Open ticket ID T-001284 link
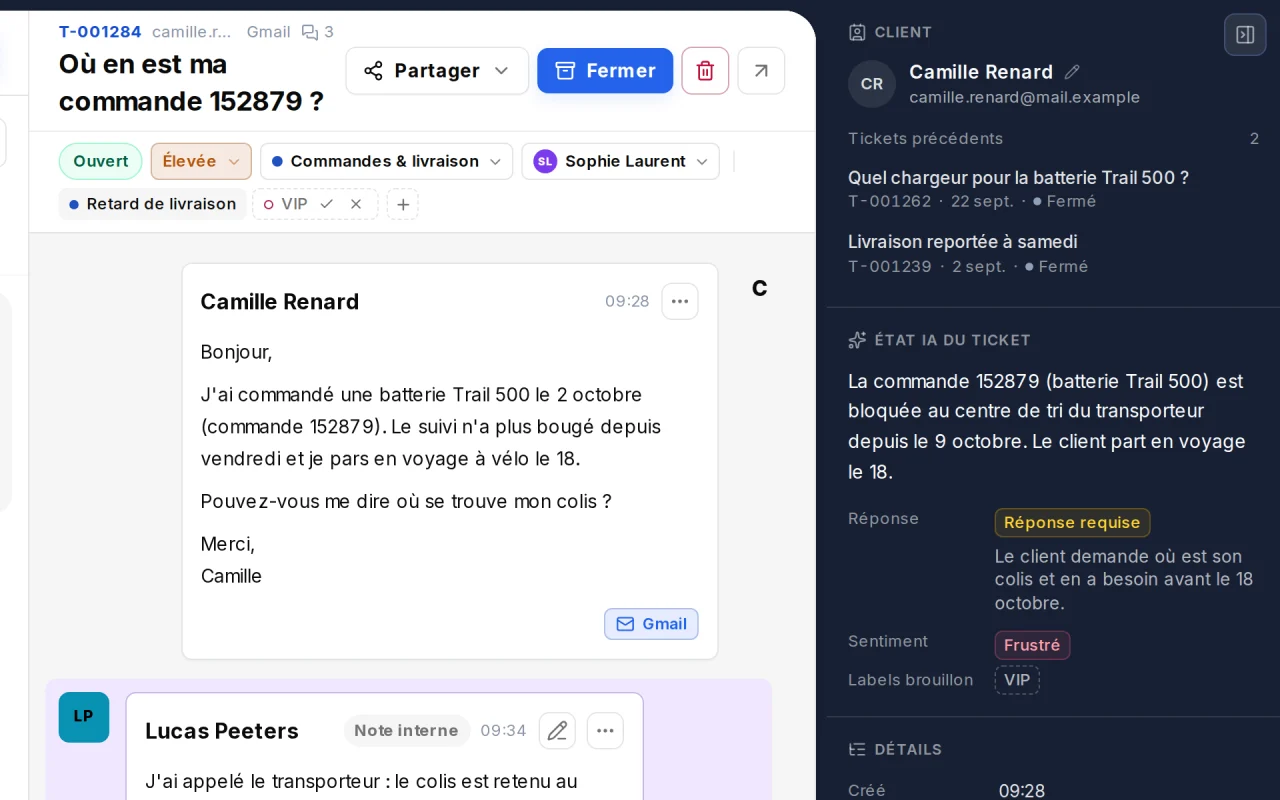This screenshot has width=1280, height=800. (100, 32)
